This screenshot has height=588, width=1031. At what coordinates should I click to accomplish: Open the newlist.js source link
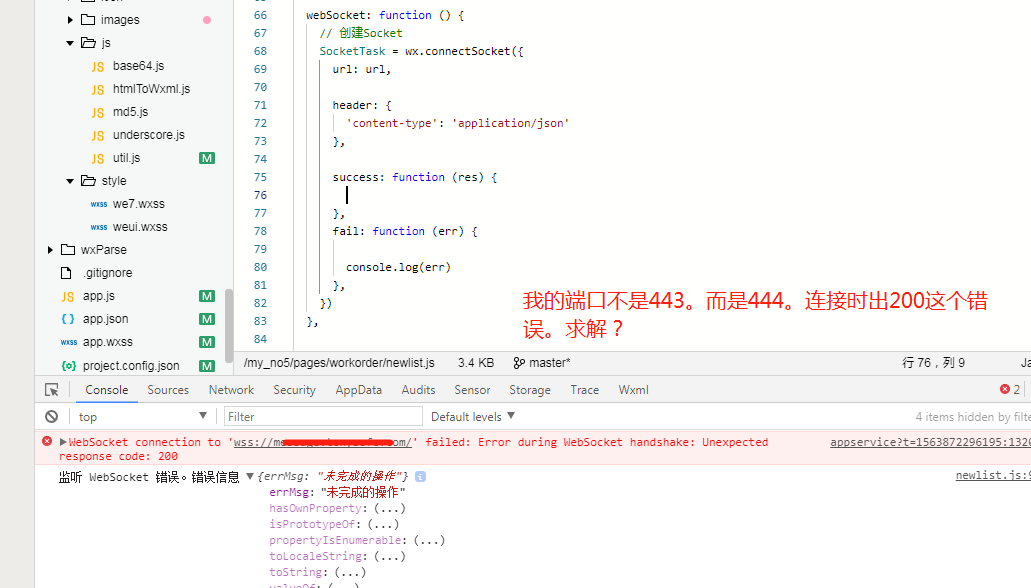(x=993, y=475)
